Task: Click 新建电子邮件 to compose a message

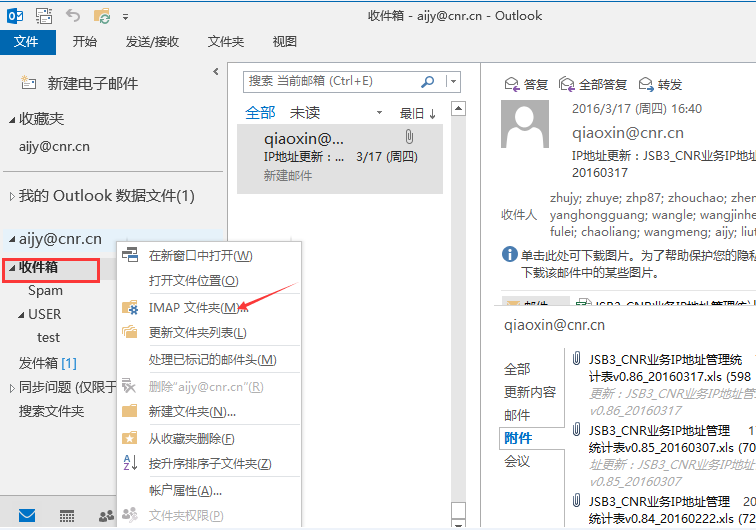Action: coord(80,83)
